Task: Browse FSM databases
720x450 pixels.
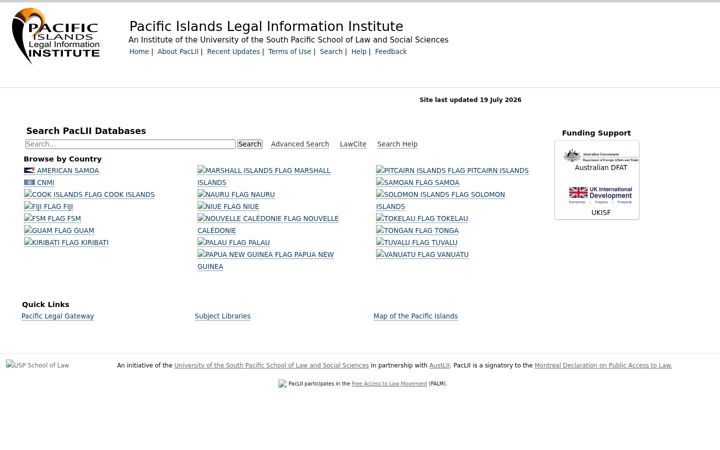Action: click(x=52, y=218)
